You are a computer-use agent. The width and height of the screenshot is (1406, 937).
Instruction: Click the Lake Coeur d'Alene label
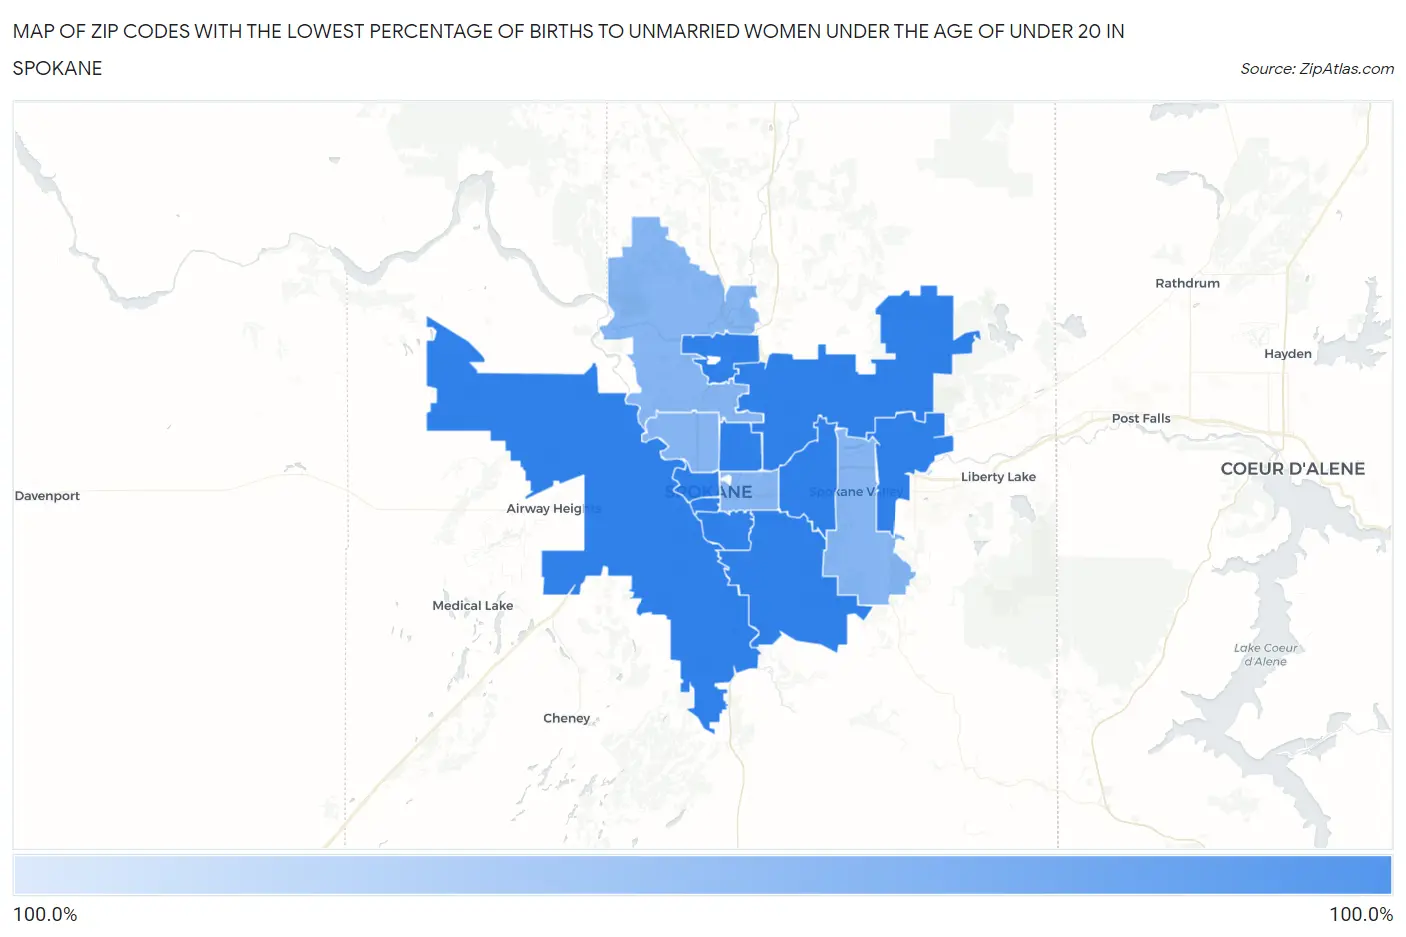coord(1265,655)
